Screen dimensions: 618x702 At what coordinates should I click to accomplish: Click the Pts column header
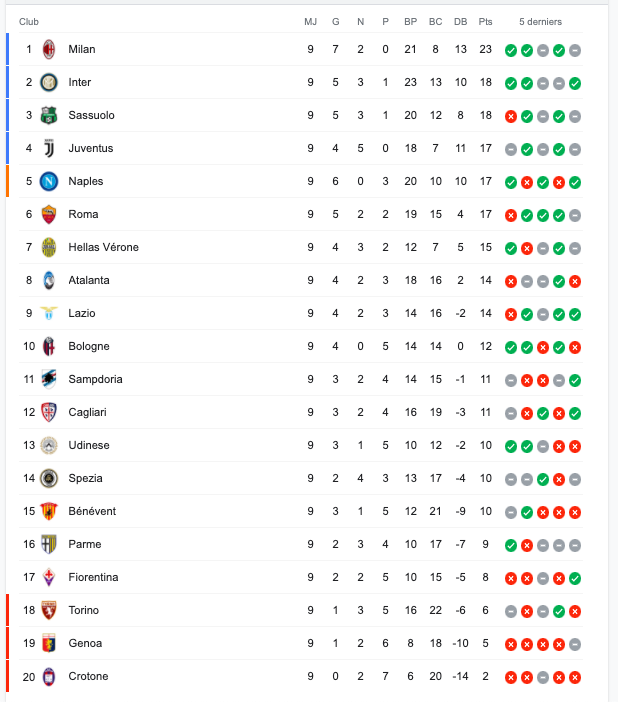point(485,21)
